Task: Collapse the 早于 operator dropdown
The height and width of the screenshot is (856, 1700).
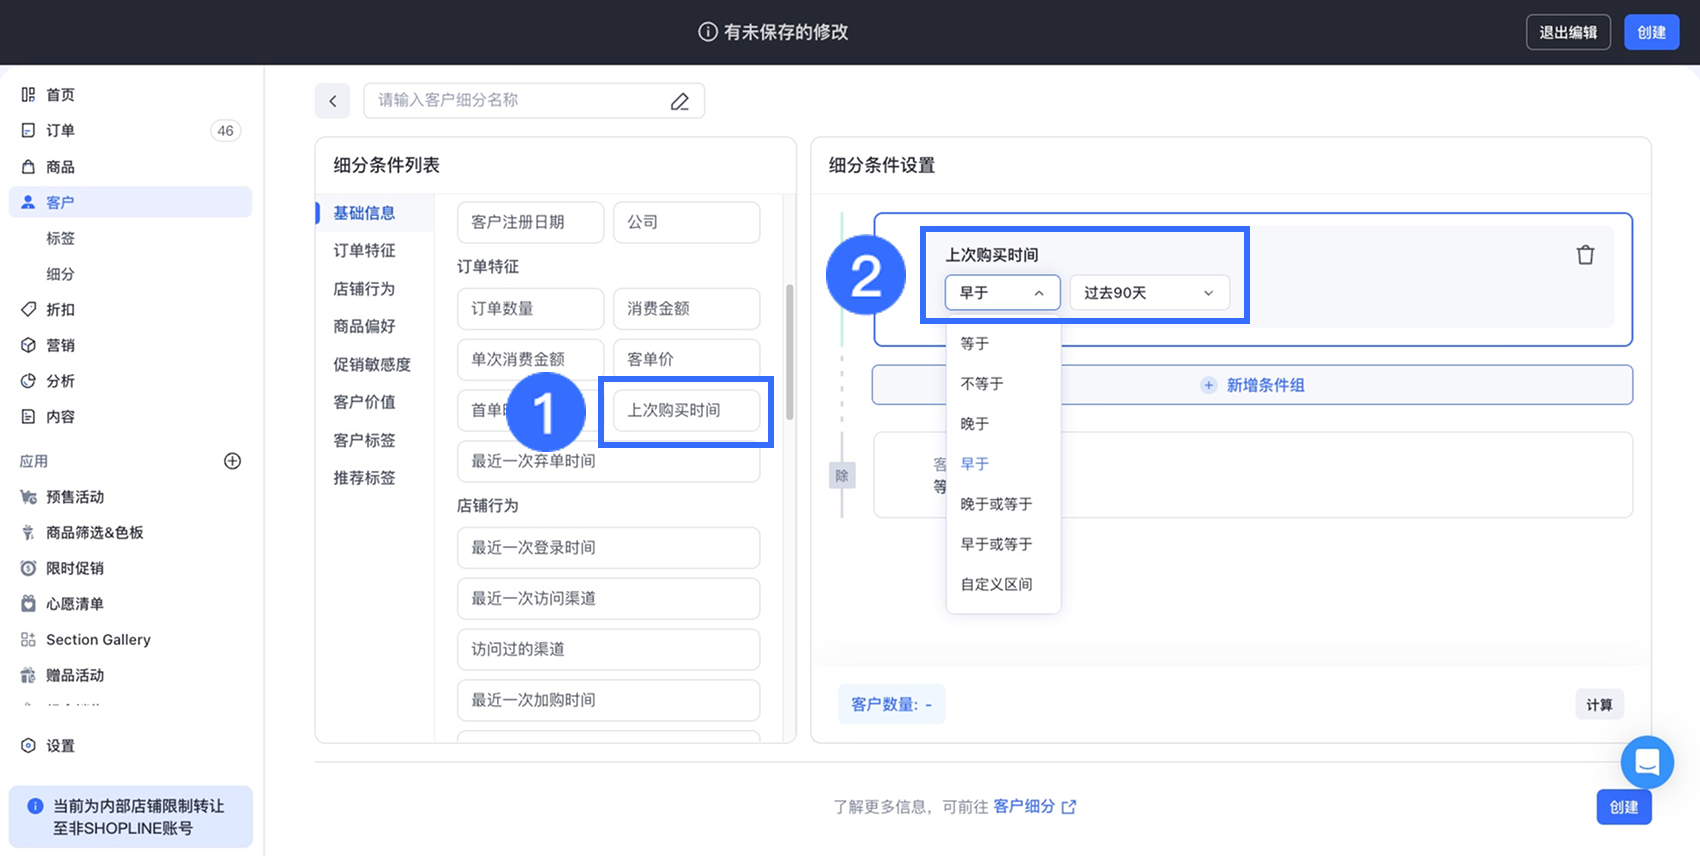Action: [x=1002, y=293]
